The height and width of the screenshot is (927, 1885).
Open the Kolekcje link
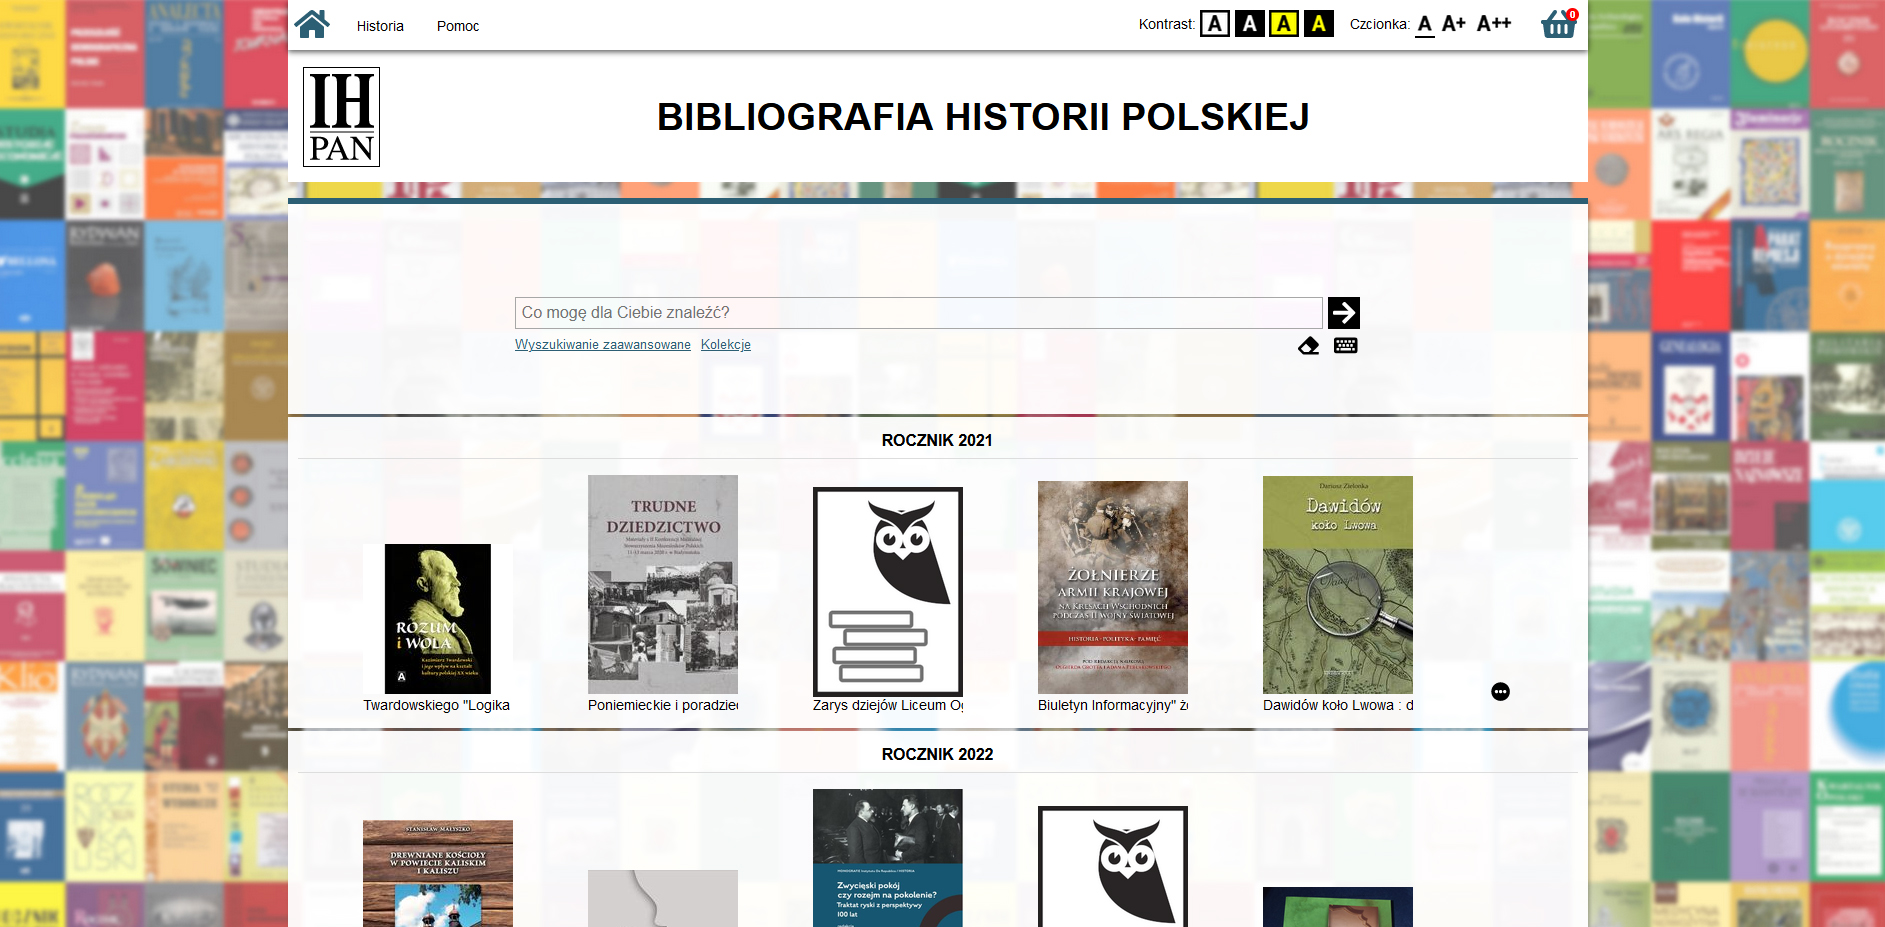click(x=725, y=344)
